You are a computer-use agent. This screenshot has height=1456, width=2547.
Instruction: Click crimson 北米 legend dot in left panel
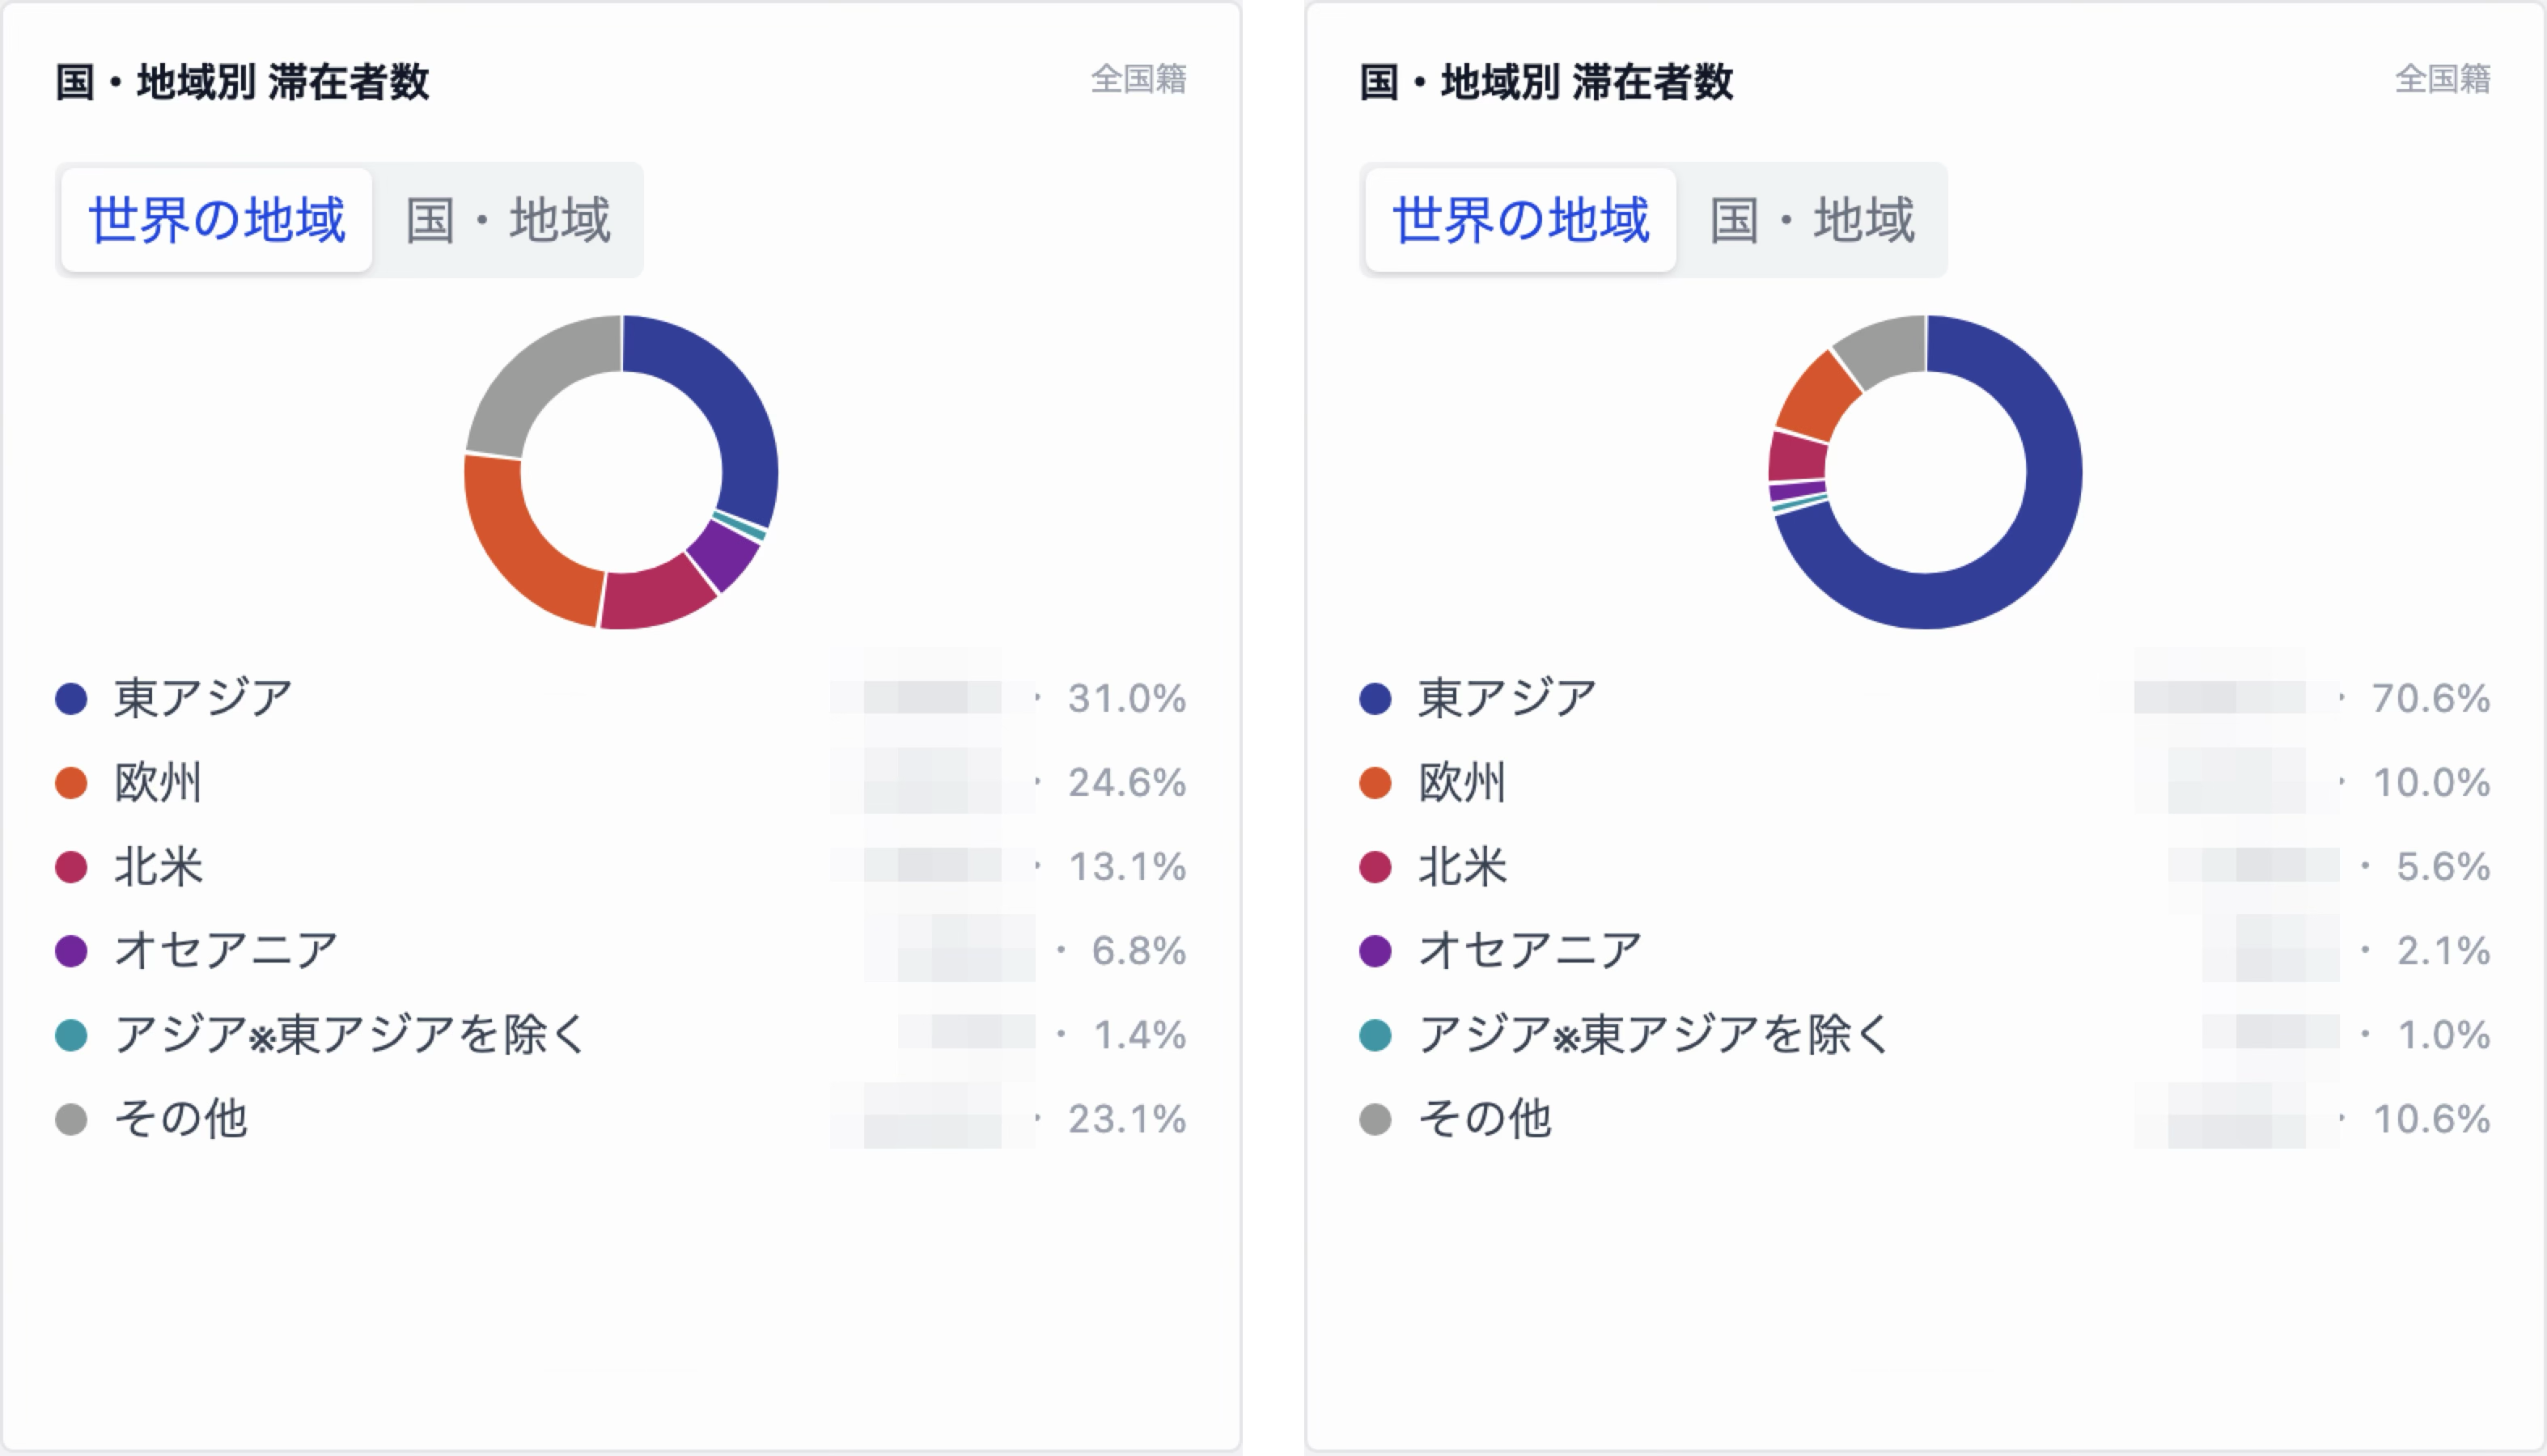pos(71,866)
